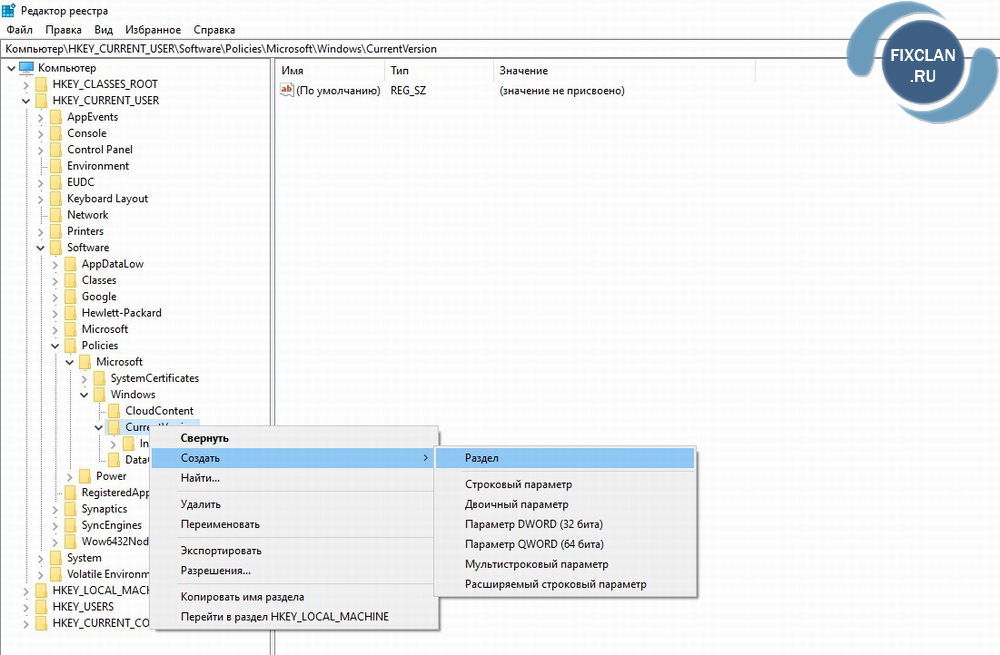Image resolution: width=1000 pixels, height=655 pixels.
Task: Click the SystemCertificates folder icon
Action: [x=100, y=378]
